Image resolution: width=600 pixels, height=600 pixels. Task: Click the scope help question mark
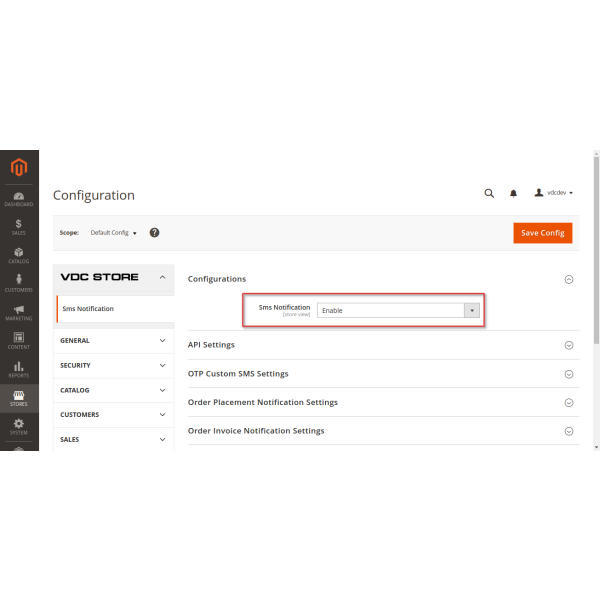pyautogui.click(x=155, y=232)
